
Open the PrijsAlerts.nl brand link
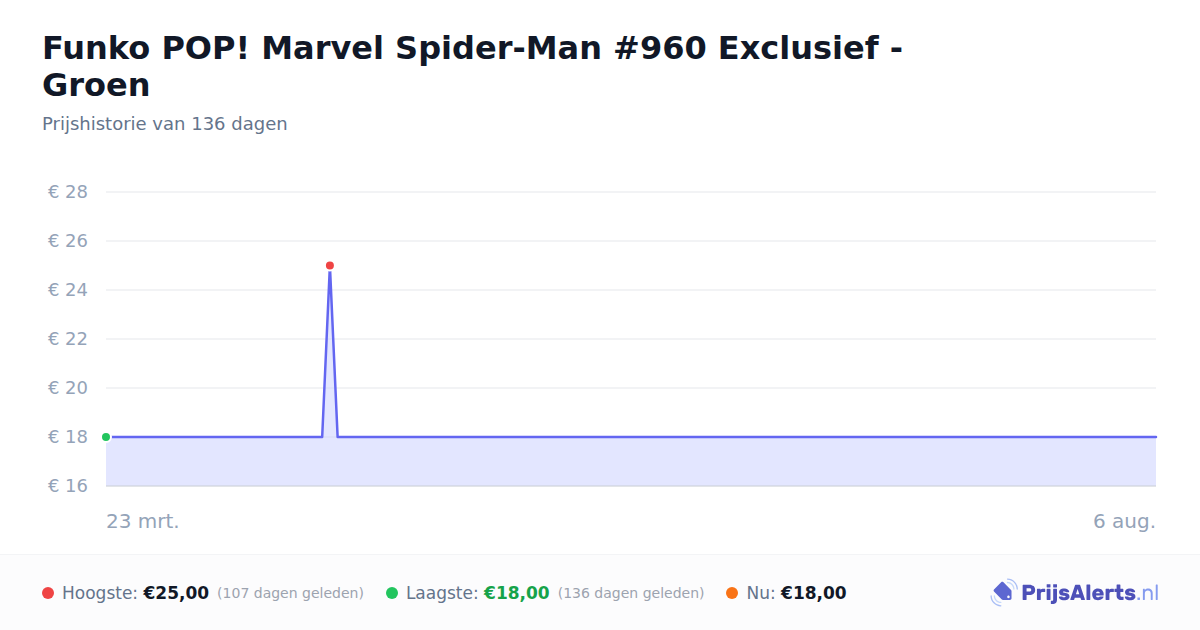pyautogui.click(x=1075, y=593)
